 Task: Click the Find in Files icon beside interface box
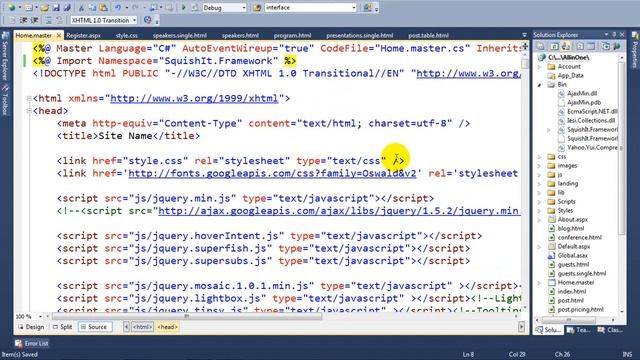(257, 7)
